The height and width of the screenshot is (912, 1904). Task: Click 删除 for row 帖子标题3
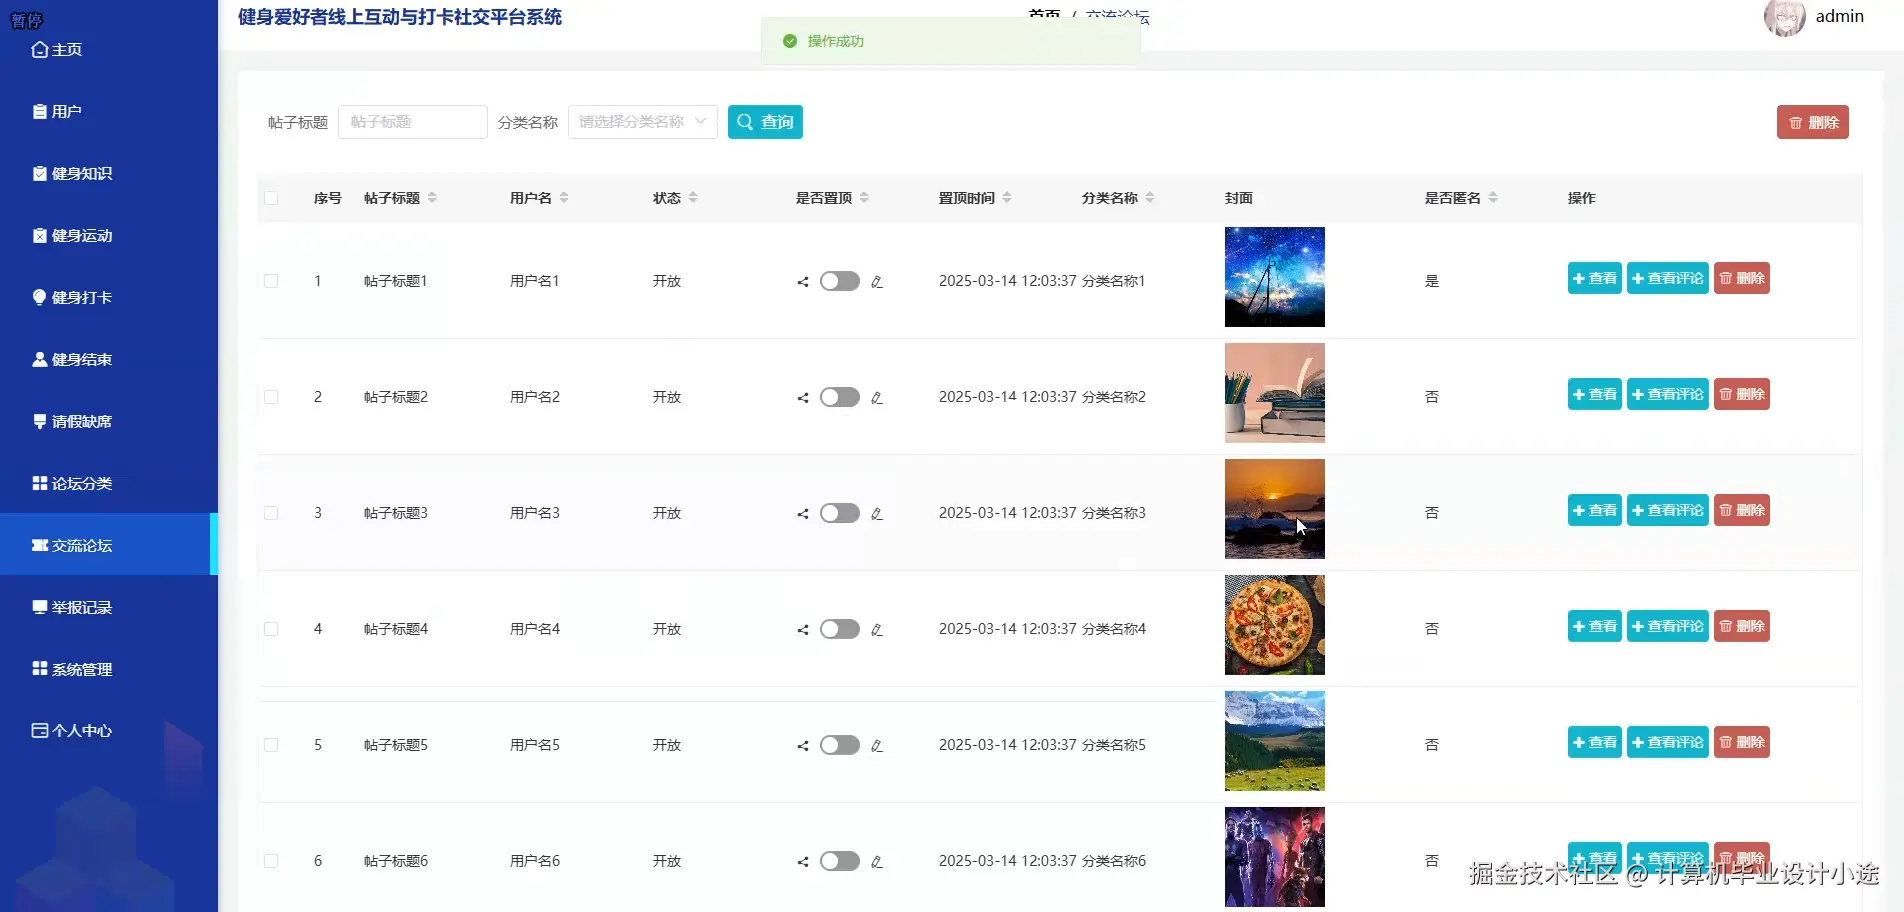coord(1742,510)
